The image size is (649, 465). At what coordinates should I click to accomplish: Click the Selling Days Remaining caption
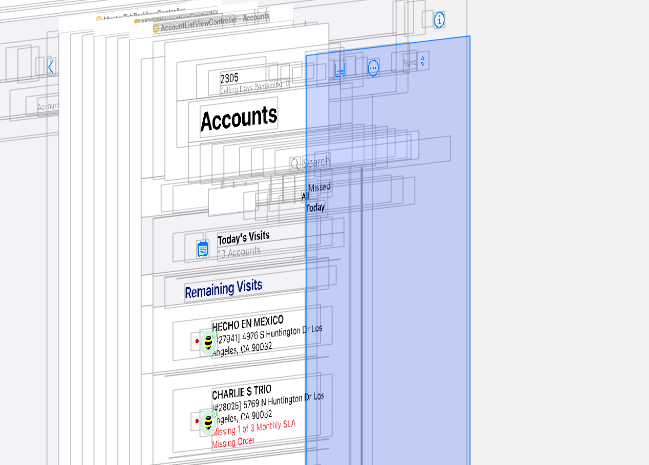pyautogui.click(x=254, y=87)
